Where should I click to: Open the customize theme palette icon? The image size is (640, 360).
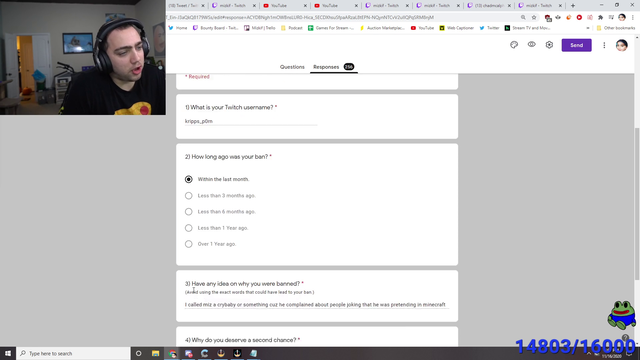[x=514, y=45]
